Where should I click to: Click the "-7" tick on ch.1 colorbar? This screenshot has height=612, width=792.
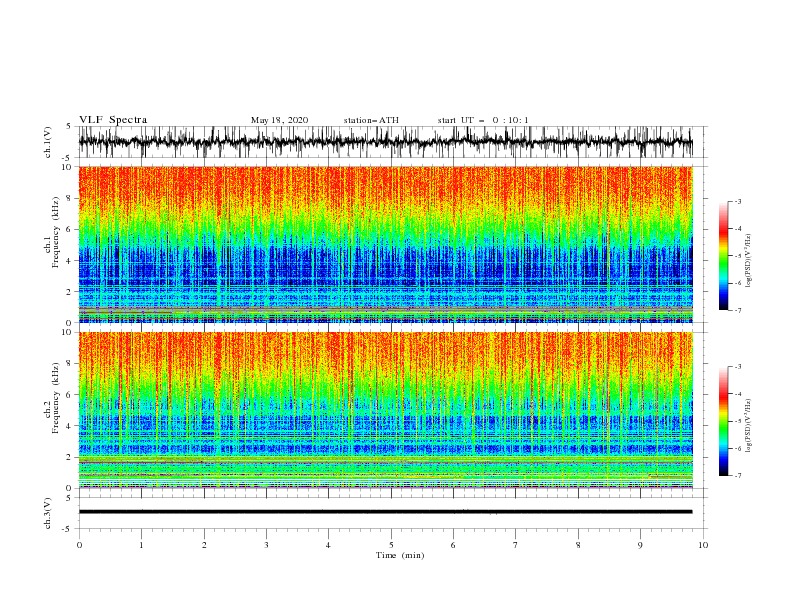point(737,310)
